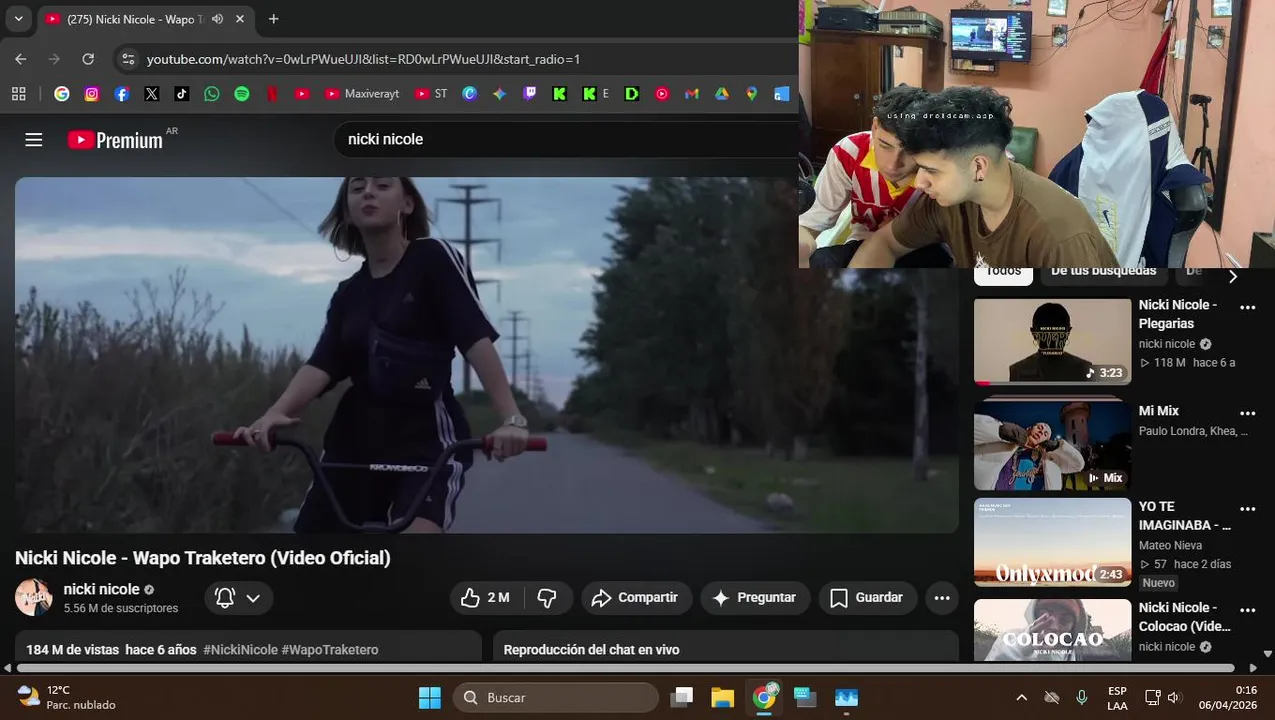Open Google bookmark in bookmarks bar
The width and height of the screenshot is (1275, 720).
point(62,94)
